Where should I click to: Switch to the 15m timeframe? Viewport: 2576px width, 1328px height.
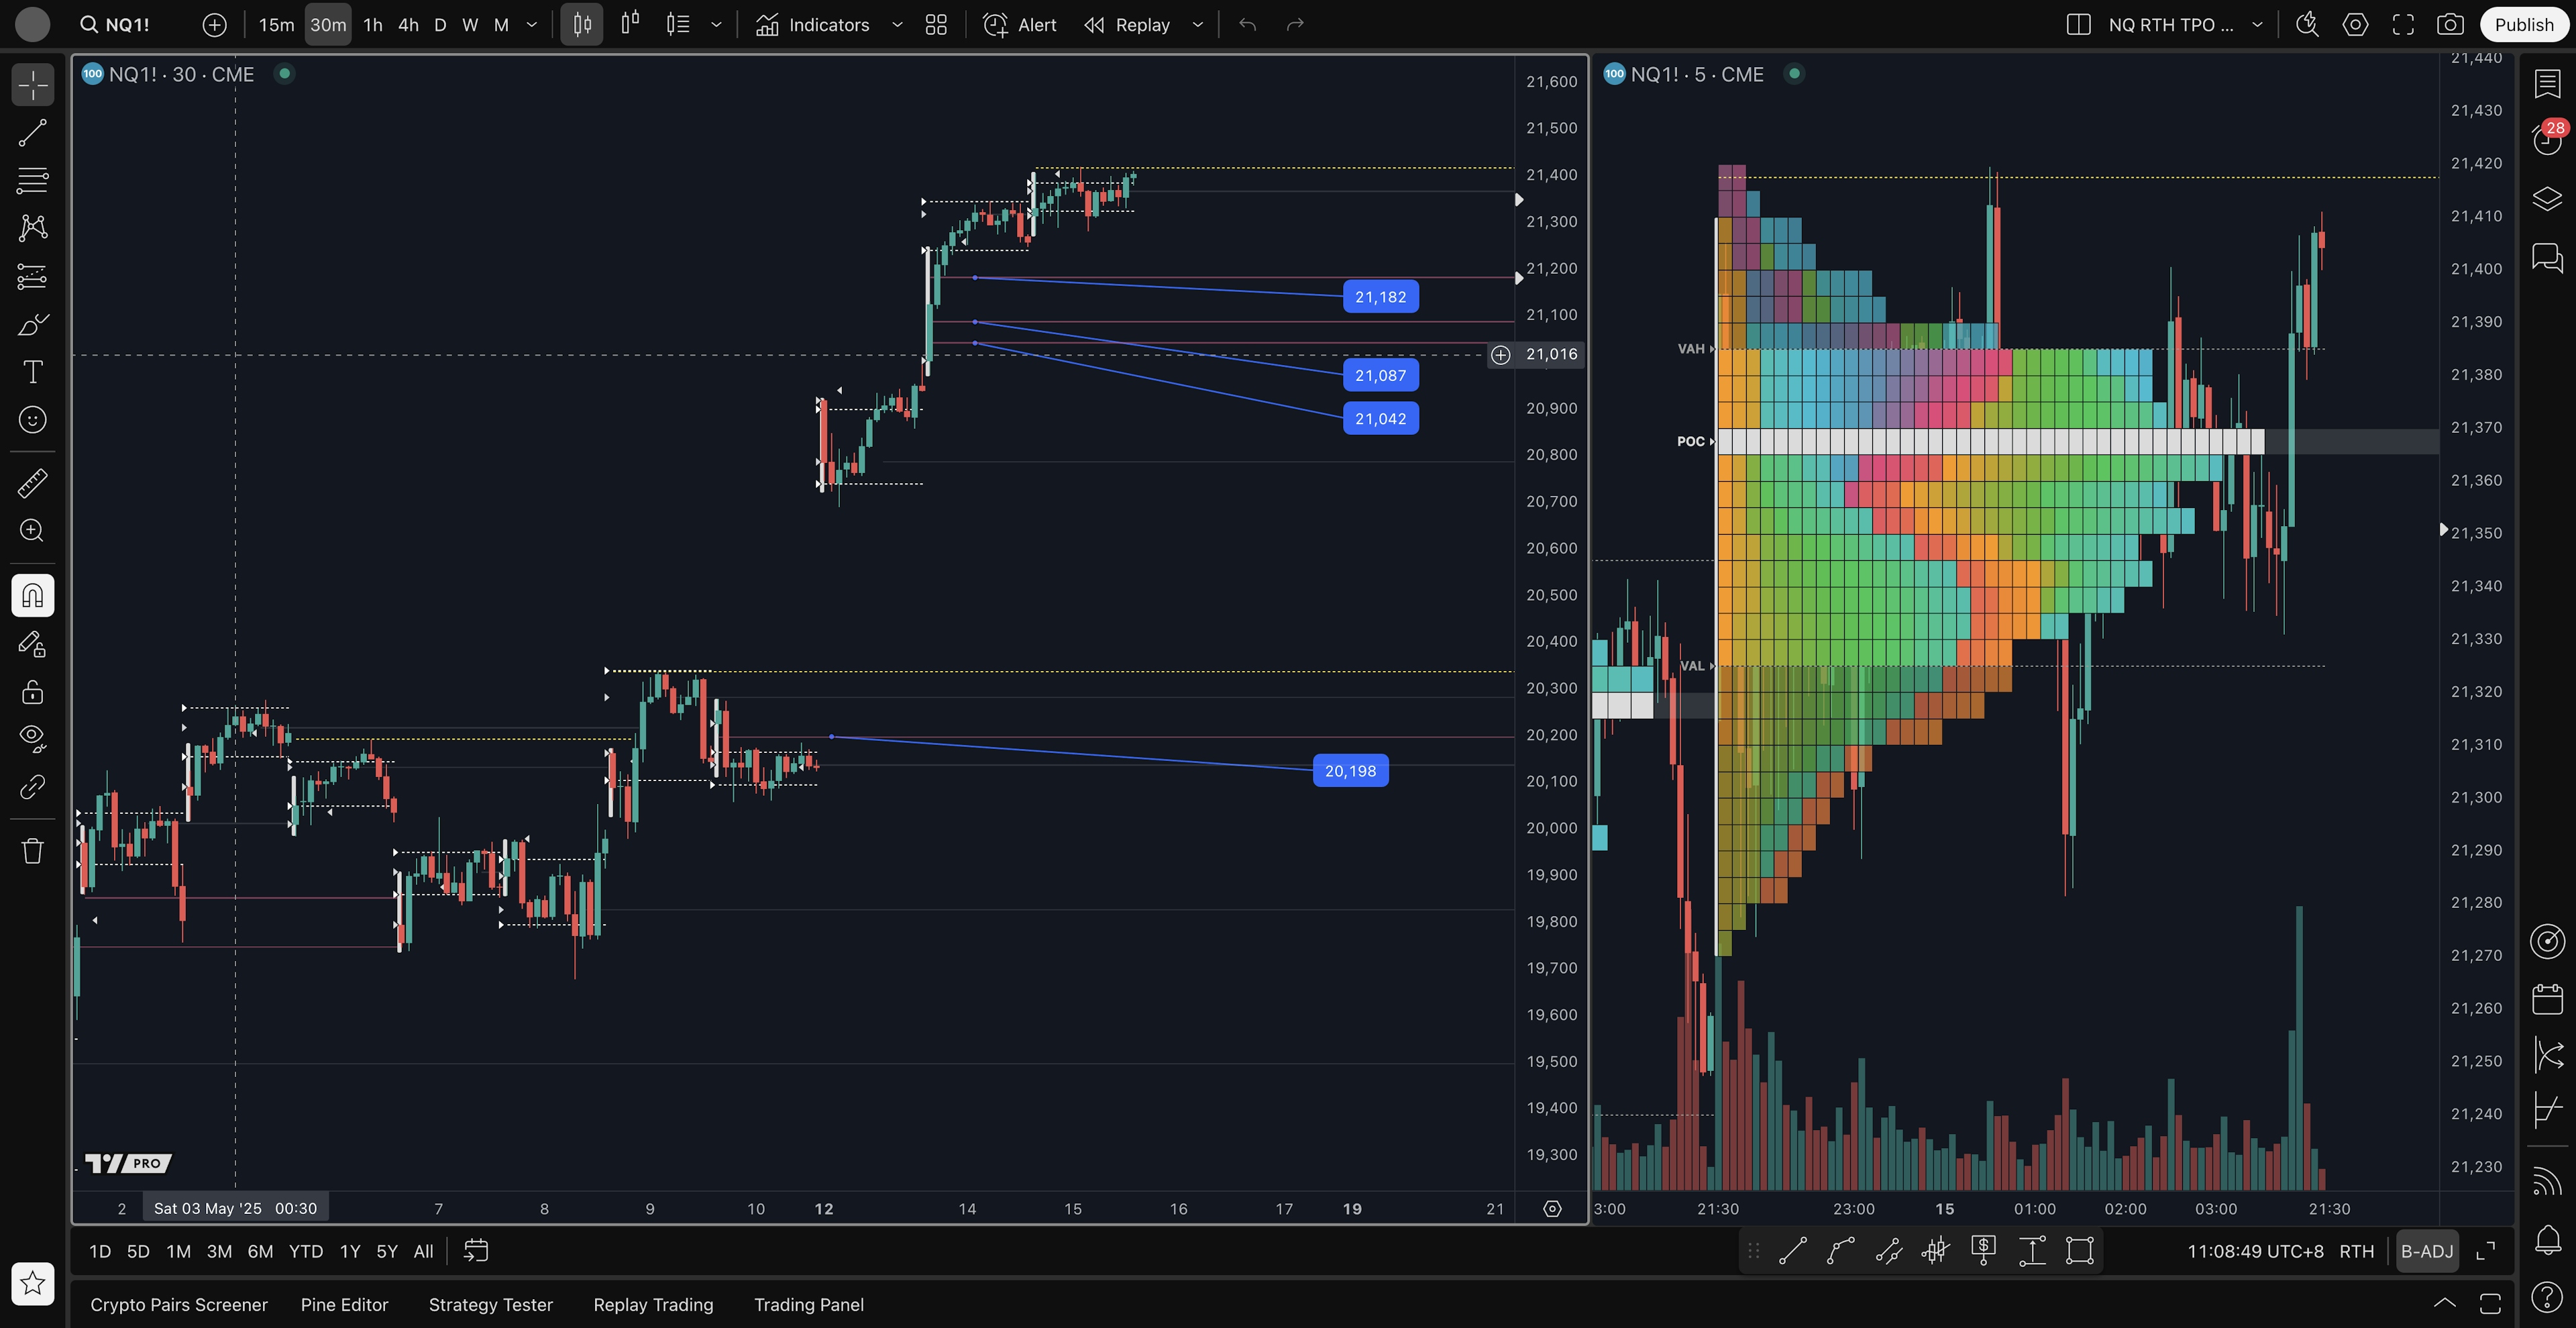pos(276,25)
